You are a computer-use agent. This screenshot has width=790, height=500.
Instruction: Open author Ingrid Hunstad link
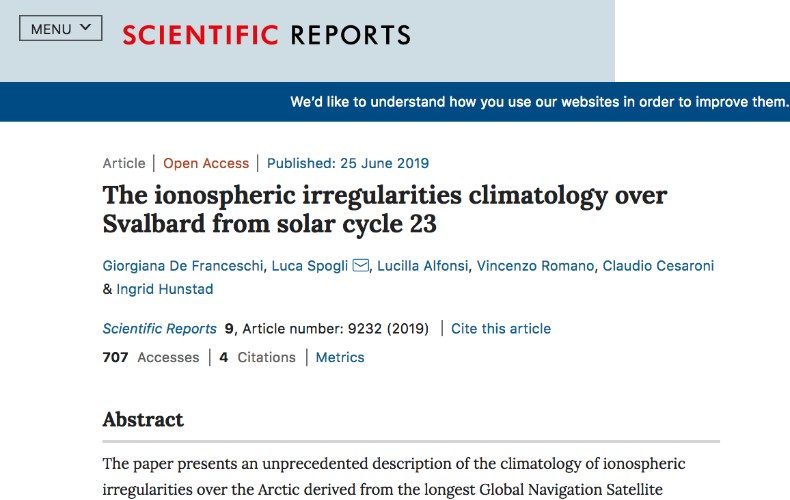[165, 289]
